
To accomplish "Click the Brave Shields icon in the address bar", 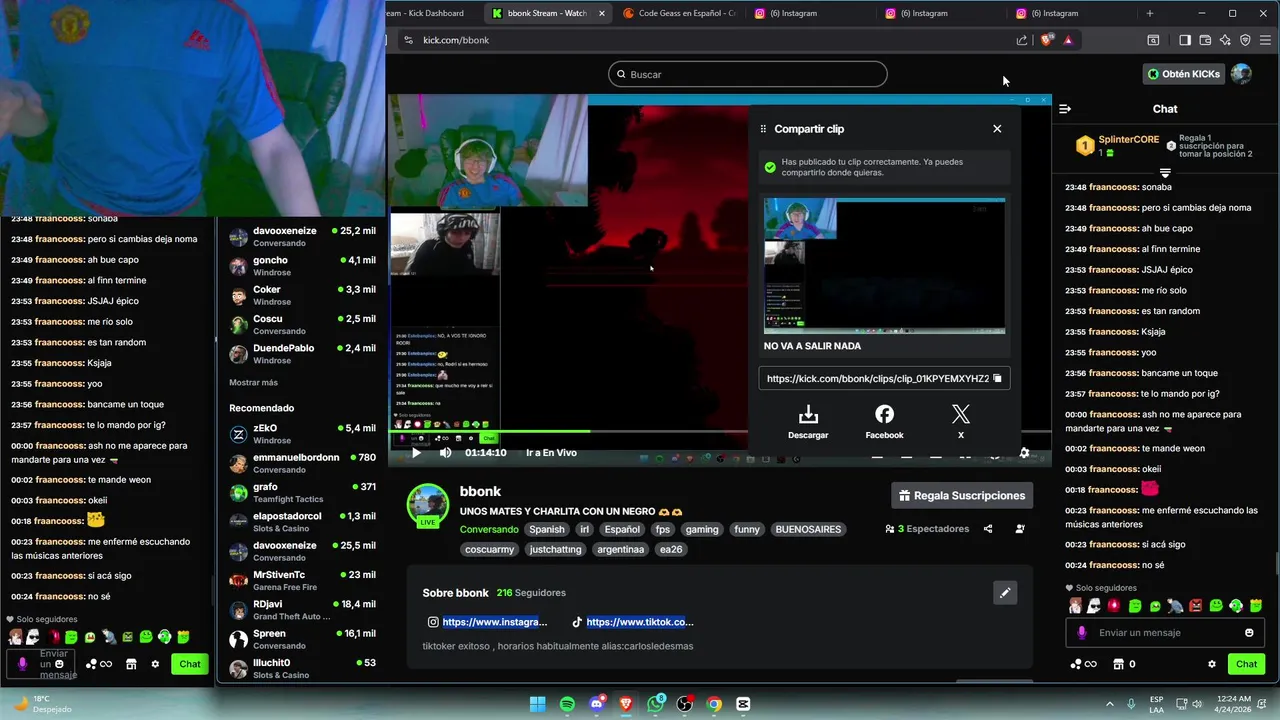I will pos(1047,40).
